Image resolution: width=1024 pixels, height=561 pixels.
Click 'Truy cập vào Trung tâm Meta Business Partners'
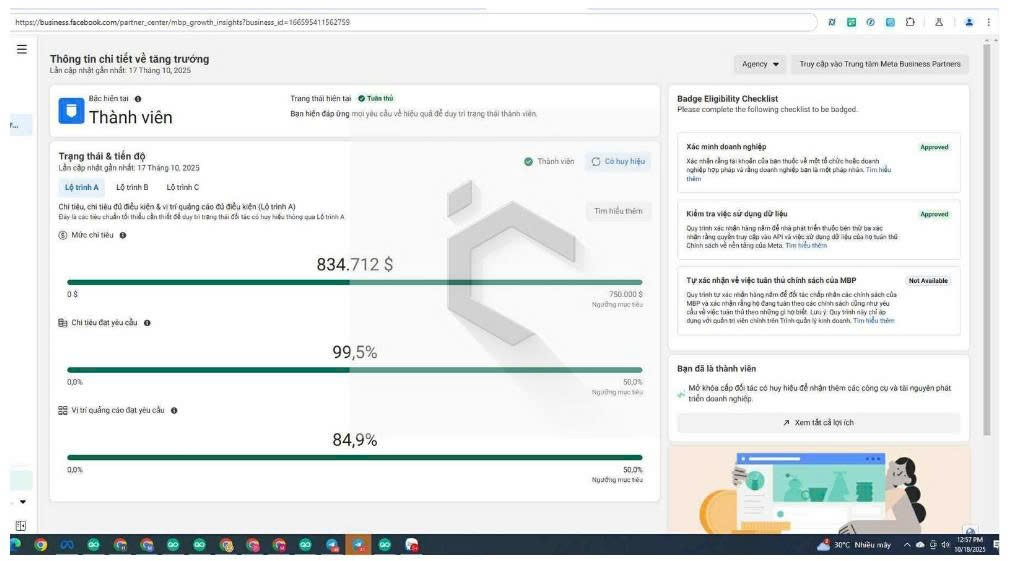pos(880,64)
